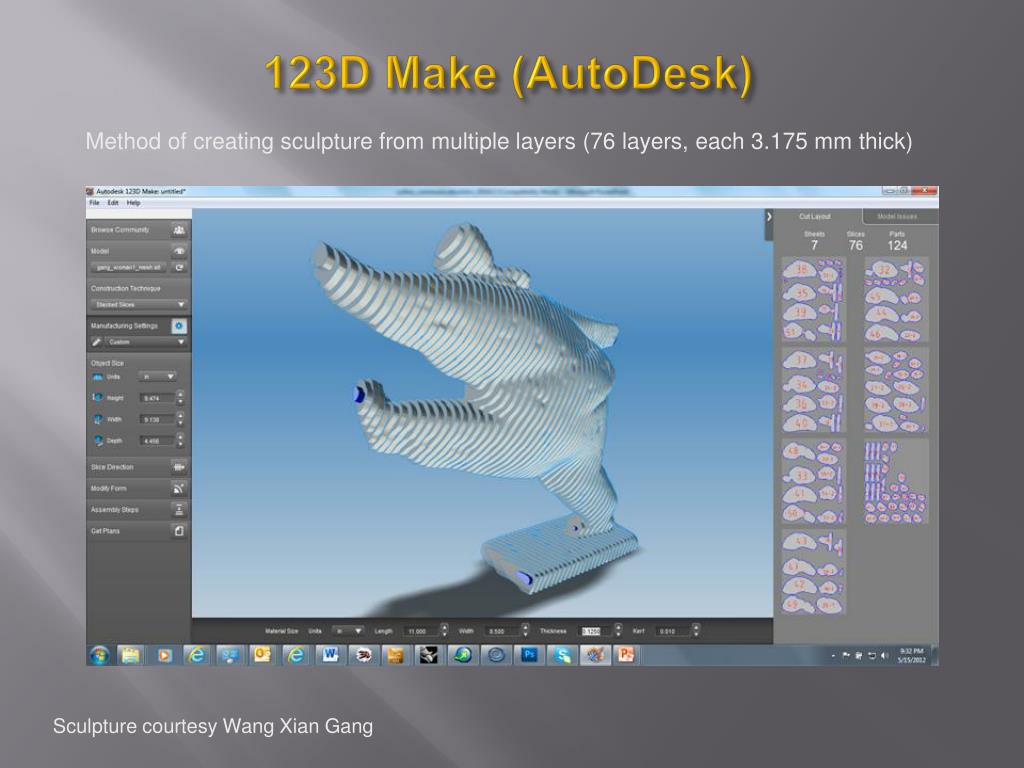The height and width of the screenshot is (768, 1024).
Task: Click the Get Plans label
Action: [105, 531]
